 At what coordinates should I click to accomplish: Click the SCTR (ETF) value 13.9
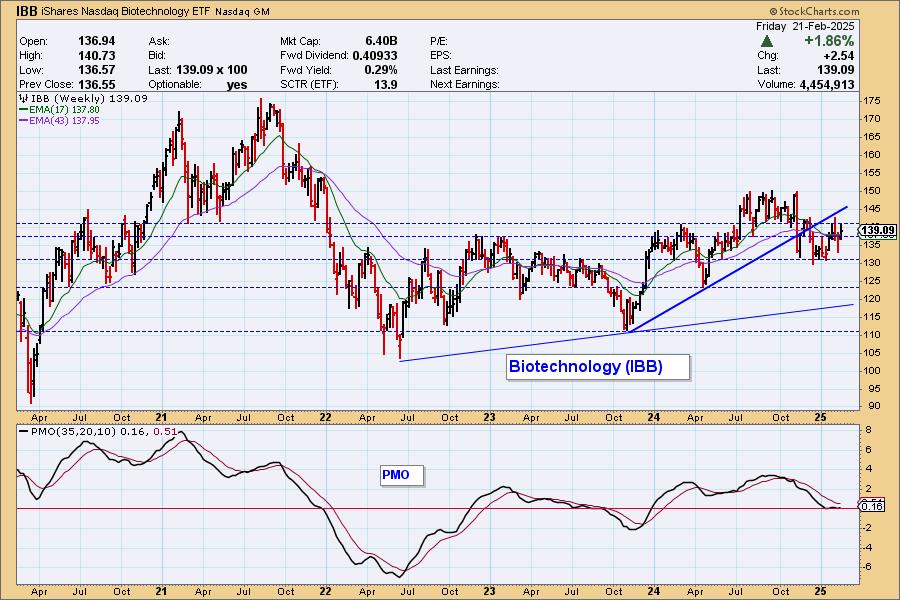point(386,84)
